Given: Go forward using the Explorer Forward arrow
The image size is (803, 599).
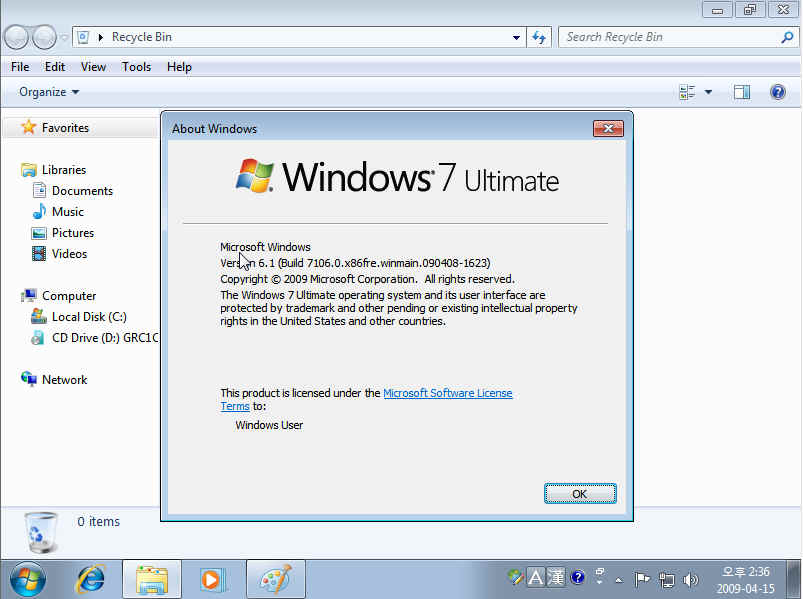Looking at the screenshot, I should point(45,37).
